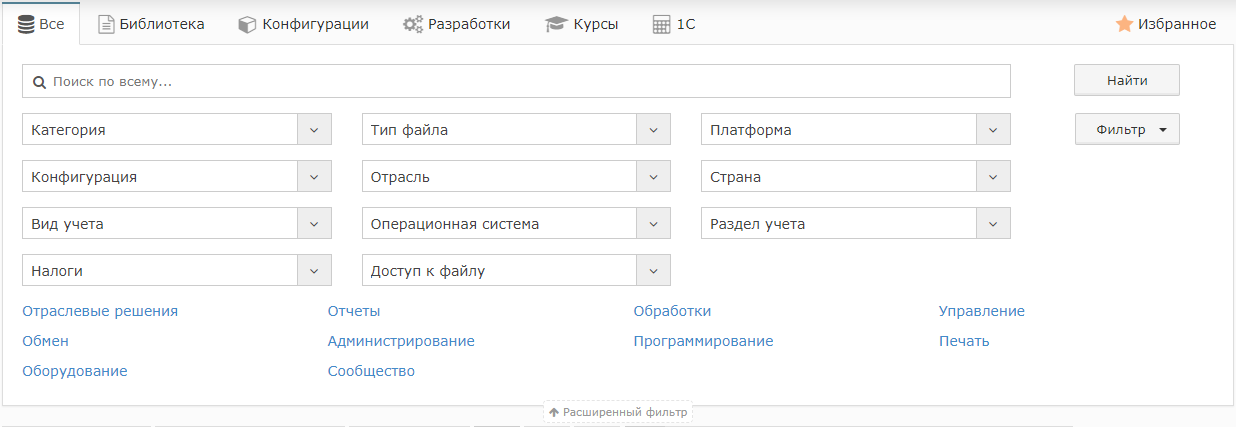Click the document icon beside Библиотека
Viewport: 1236px width, 427px height.
[106, 24]
